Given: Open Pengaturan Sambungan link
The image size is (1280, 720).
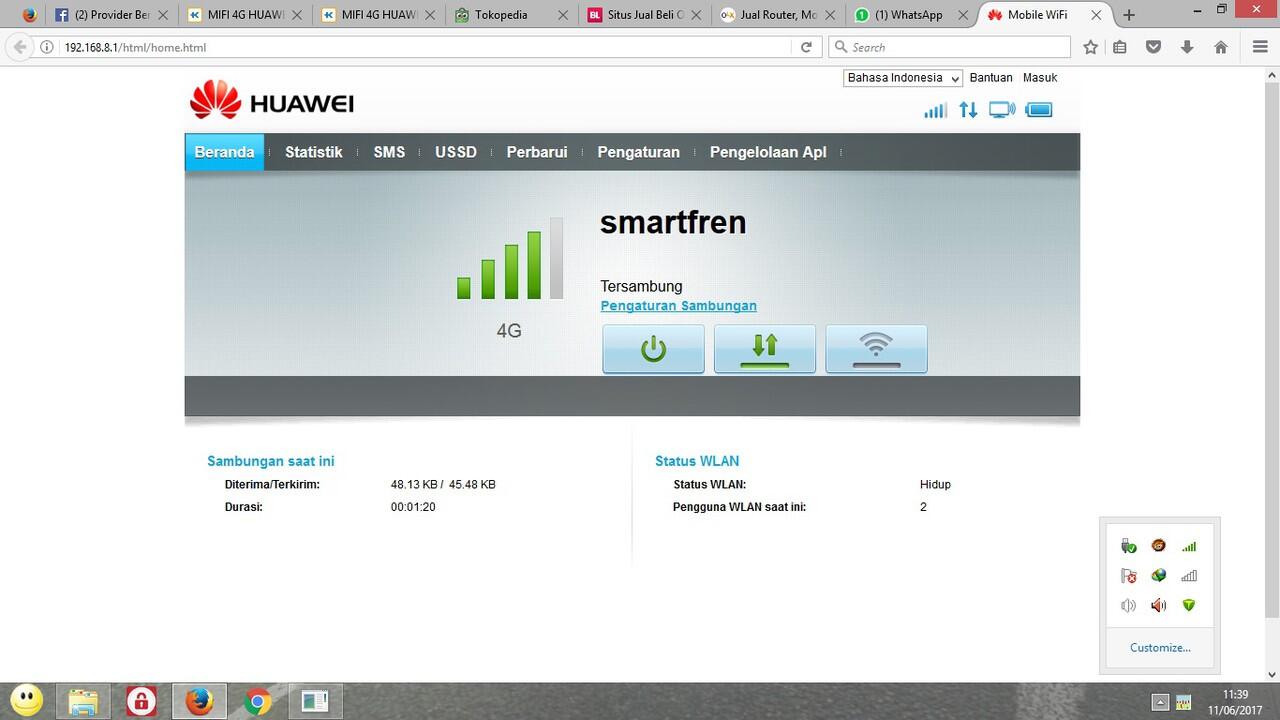Looking at the screenshot, I should coord(678,306).
